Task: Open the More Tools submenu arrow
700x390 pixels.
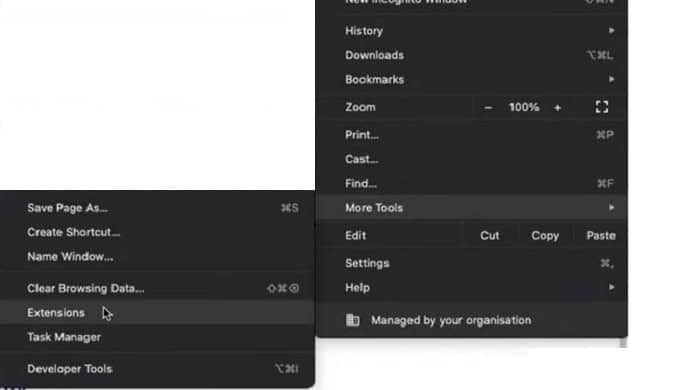Action: (611, 207)
